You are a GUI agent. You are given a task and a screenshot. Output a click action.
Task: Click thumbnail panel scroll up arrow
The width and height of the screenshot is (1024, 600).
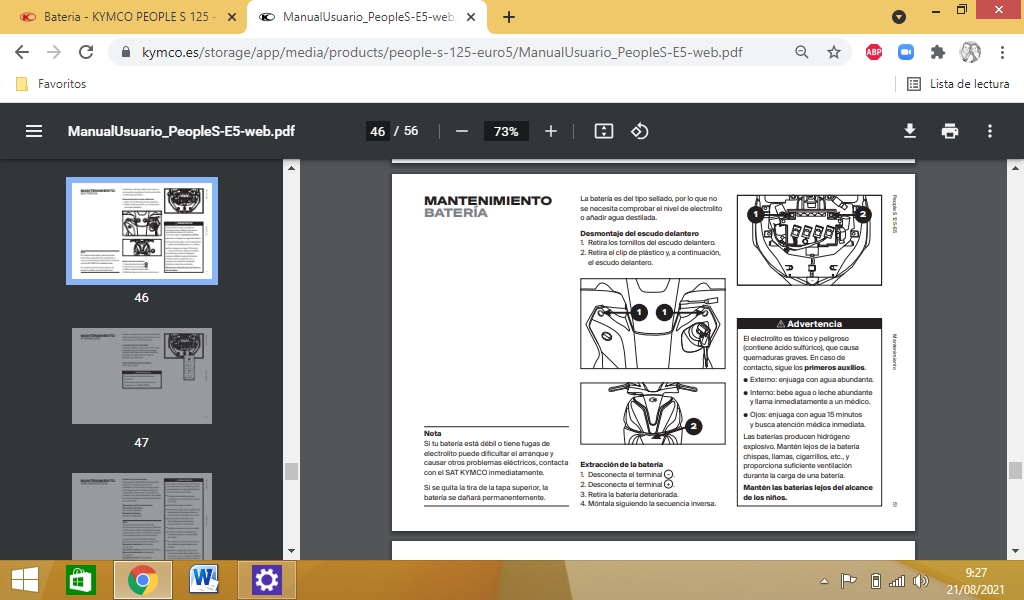point(291,168)
